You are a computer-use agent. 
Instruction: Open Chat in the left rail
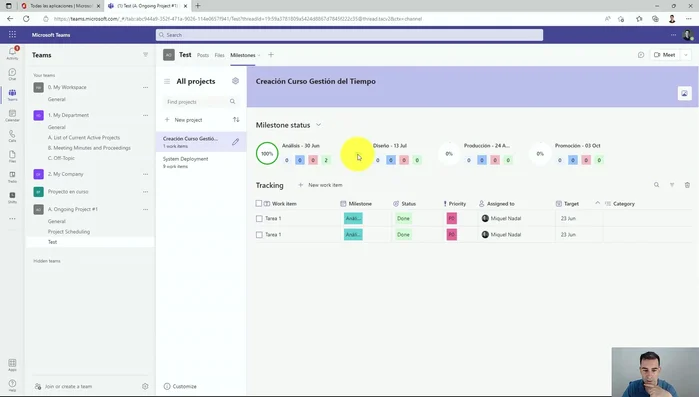point(12,74)
